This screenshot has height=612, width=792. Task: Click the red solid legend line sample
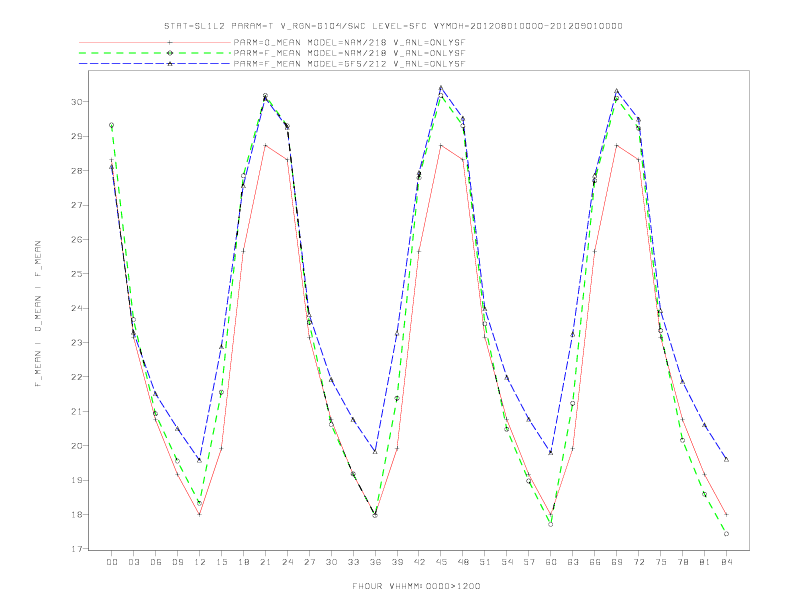click(x=155, y=43)
